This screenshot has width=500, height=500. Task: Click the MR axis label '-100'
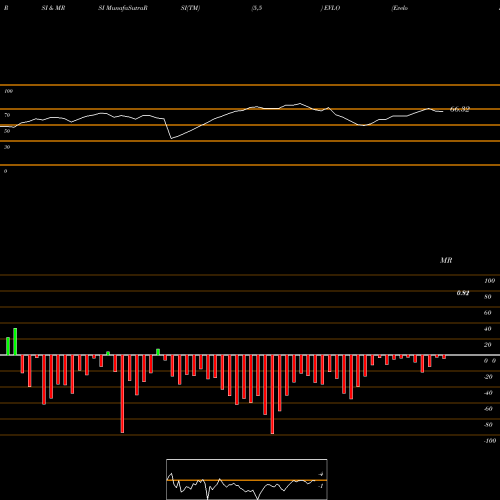pyautogui.click(x=490, y=441)
